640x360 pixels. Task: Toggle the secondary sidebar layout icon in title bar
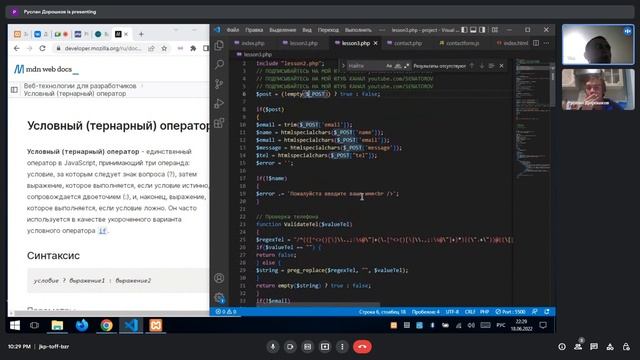tap(482, 30)
